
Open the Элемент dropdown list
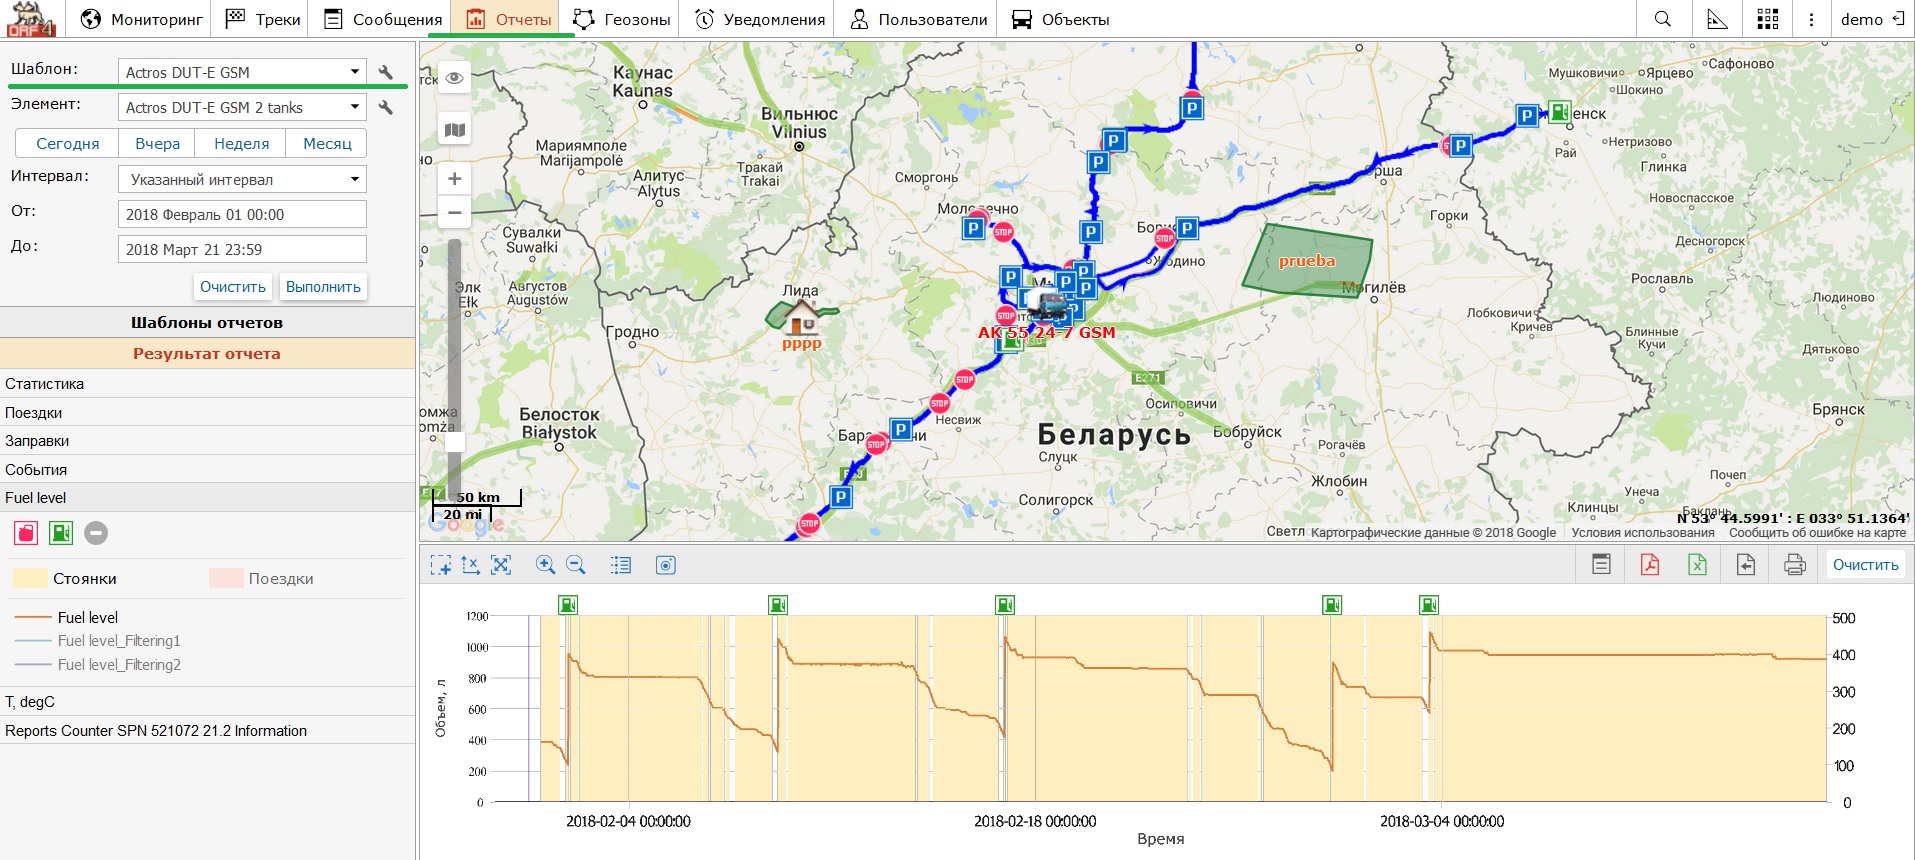click(x=242, y=107)
